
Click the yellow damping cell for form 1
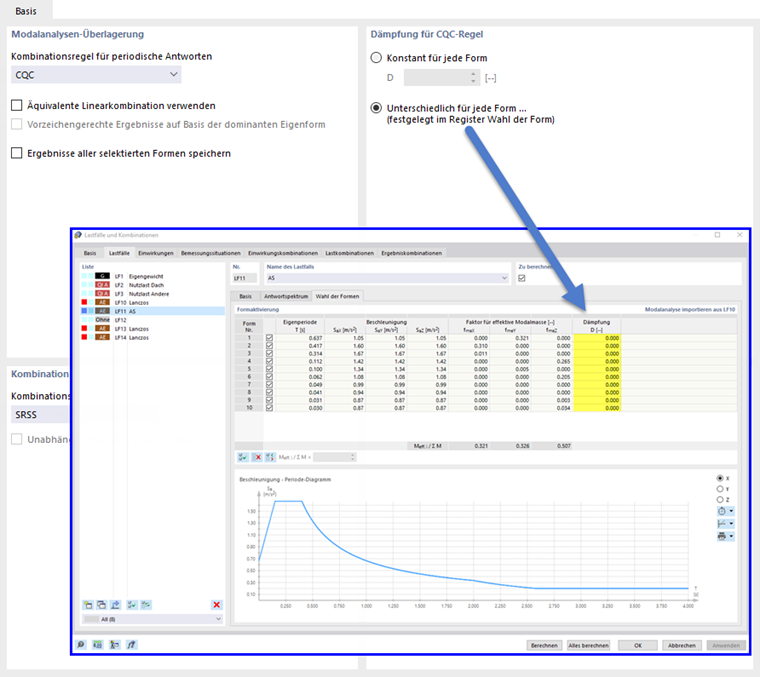coord(597,338)
